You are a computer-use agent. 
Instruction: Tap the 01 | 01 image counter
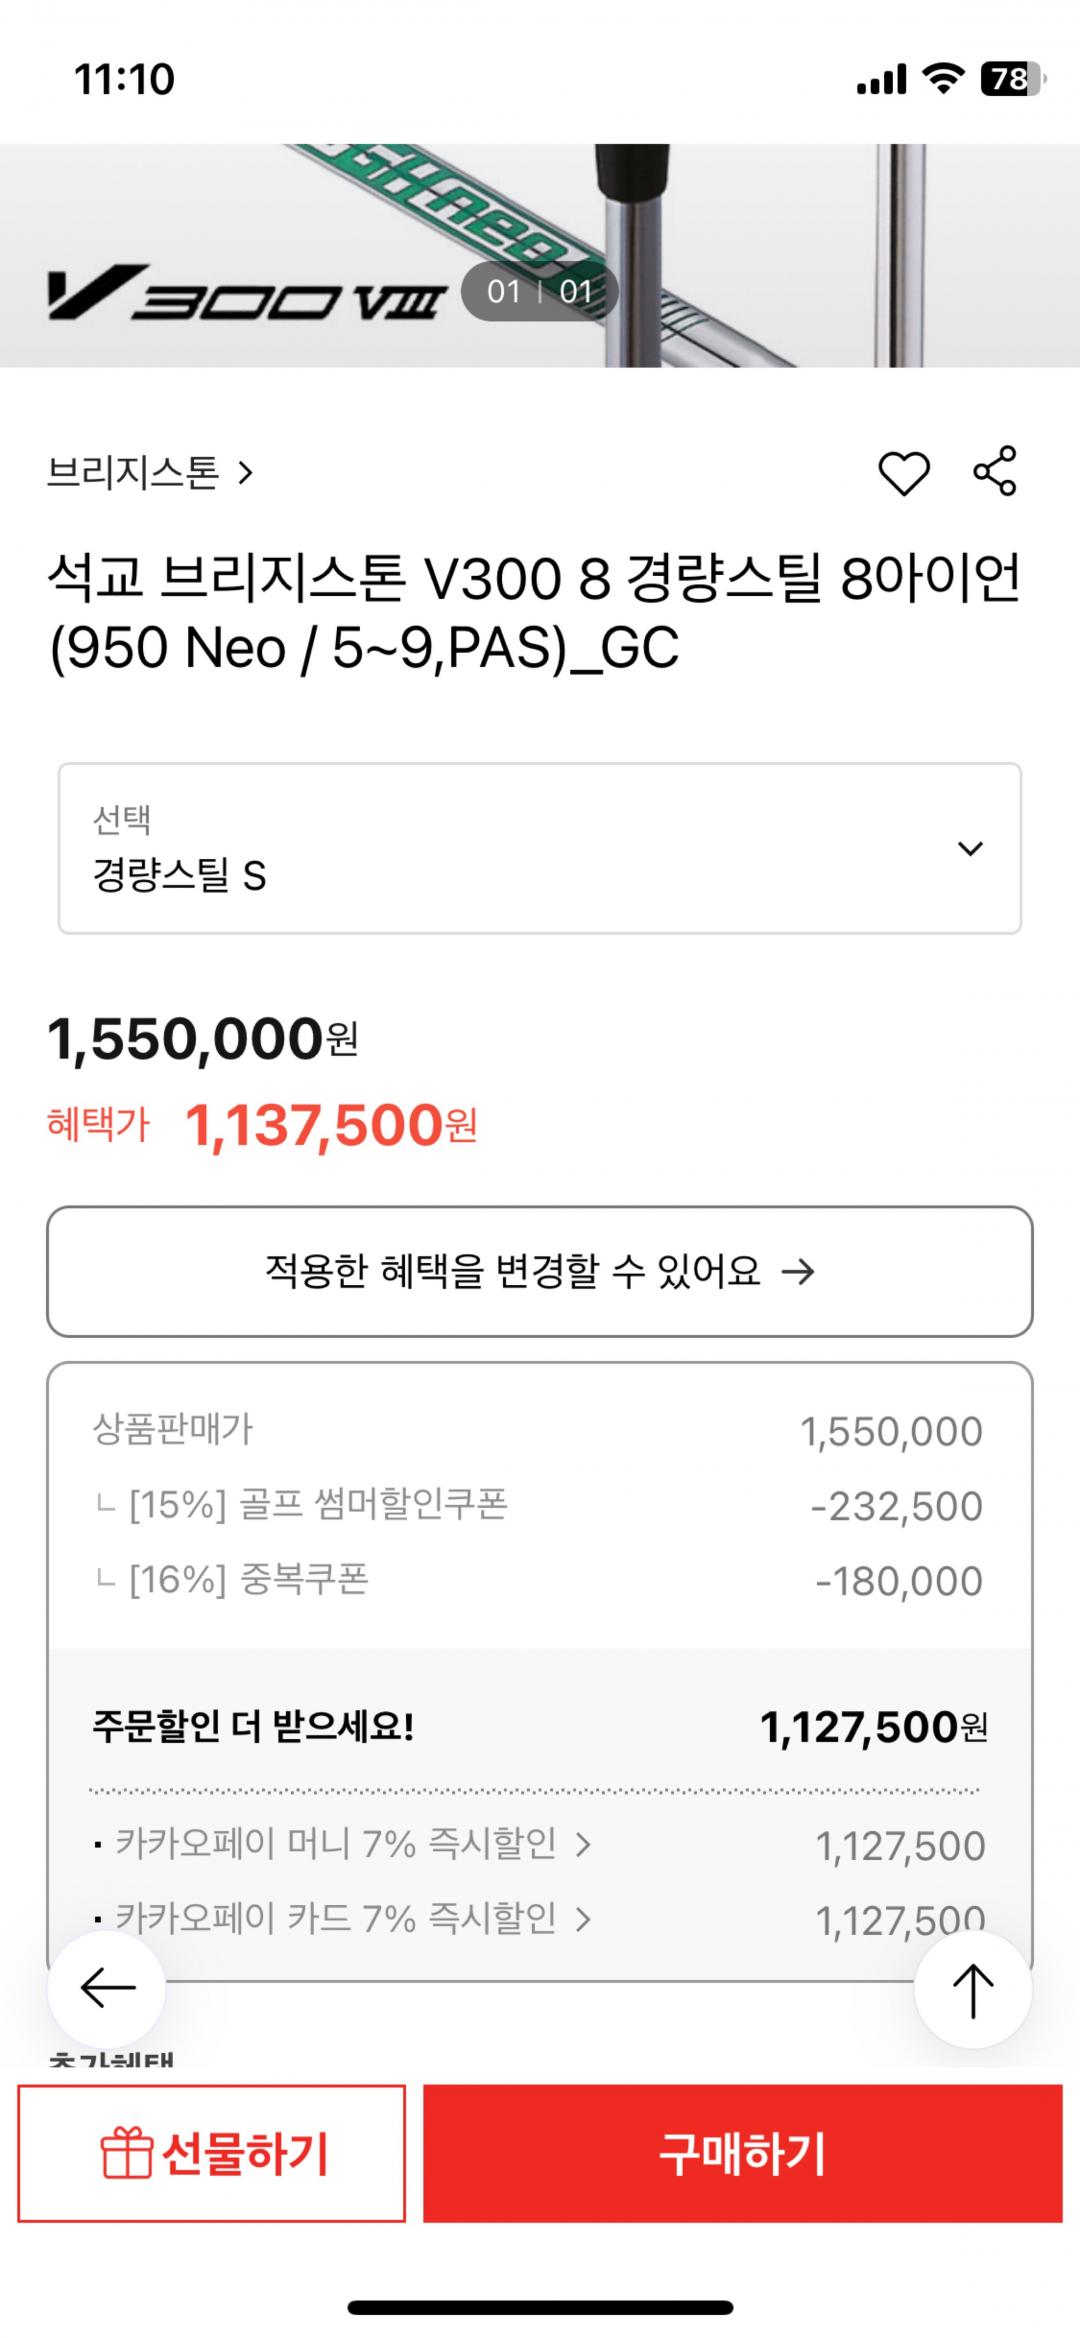tap(540, 292)
